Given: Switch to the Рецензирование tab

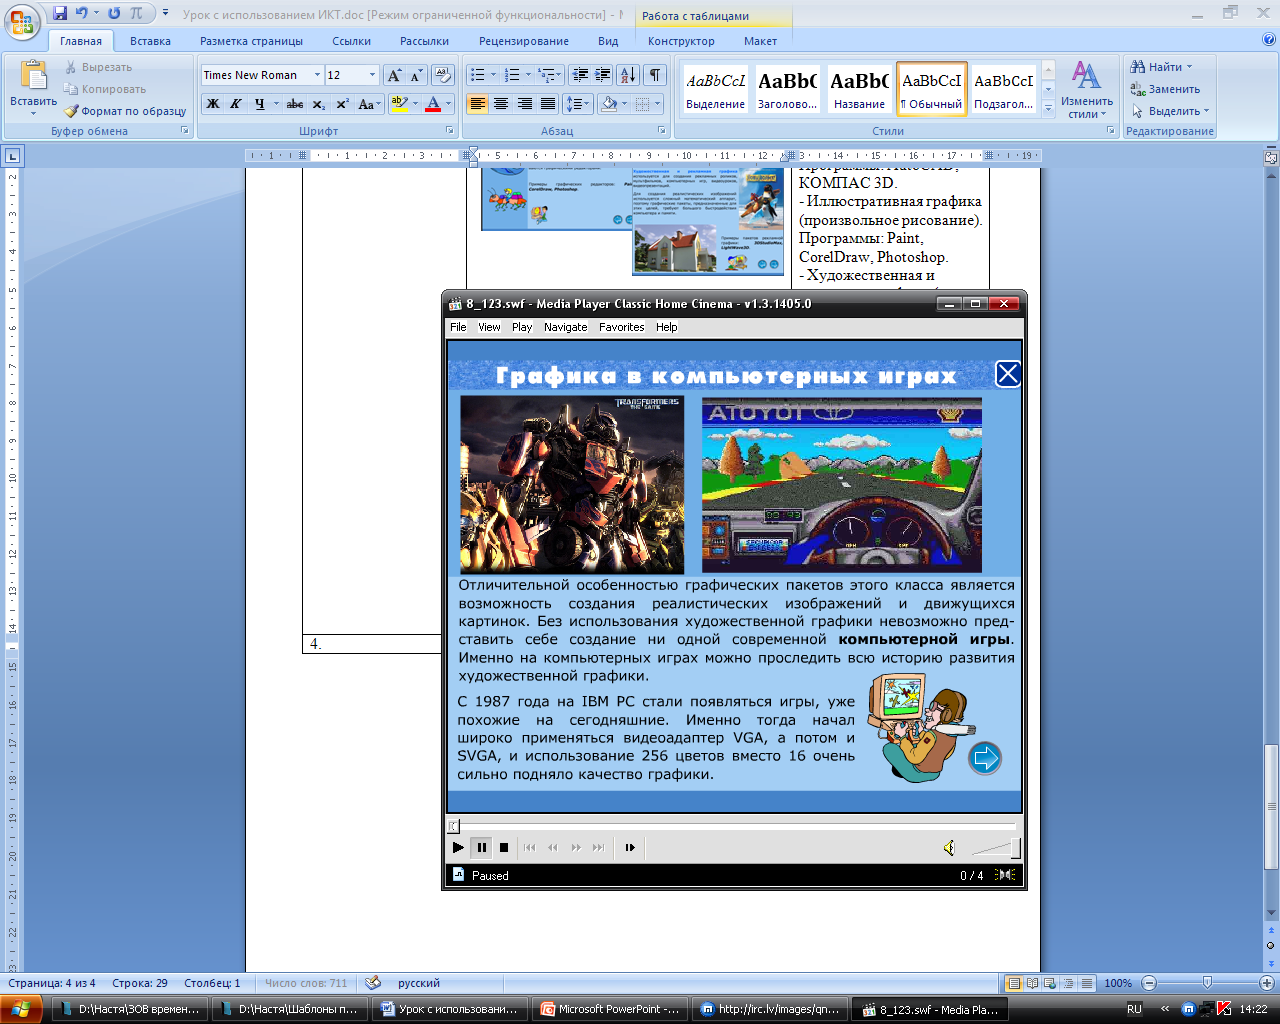Looking at the screenshot, I should point(523,41).
